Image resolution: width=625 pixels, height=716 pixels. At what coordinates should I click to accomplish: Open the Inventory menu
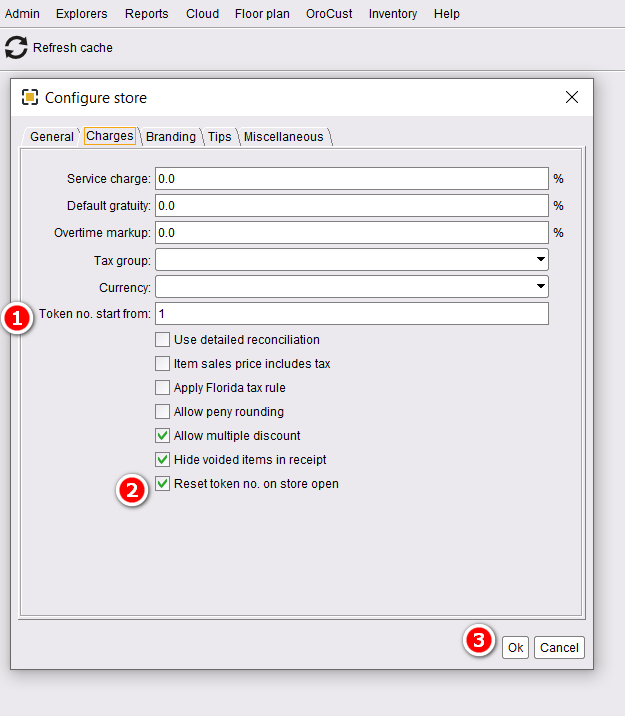393,14
